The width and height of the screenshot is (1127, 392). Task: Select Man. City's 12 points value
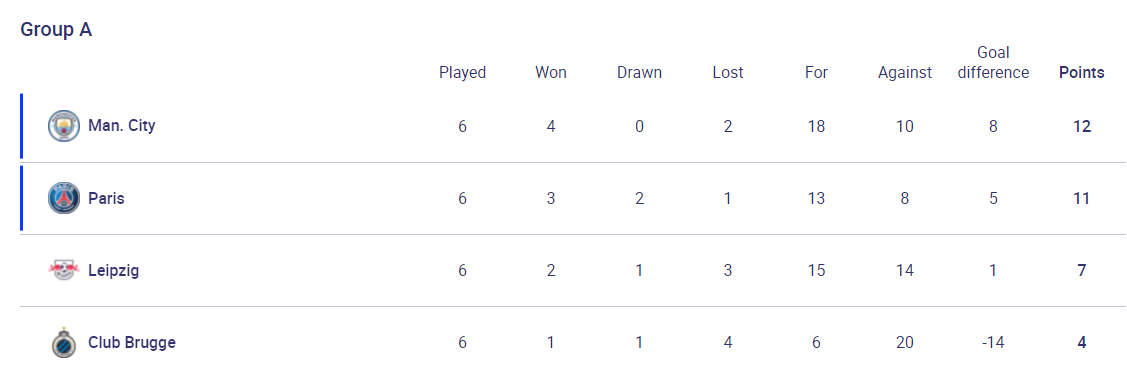tap(1081, 127)
